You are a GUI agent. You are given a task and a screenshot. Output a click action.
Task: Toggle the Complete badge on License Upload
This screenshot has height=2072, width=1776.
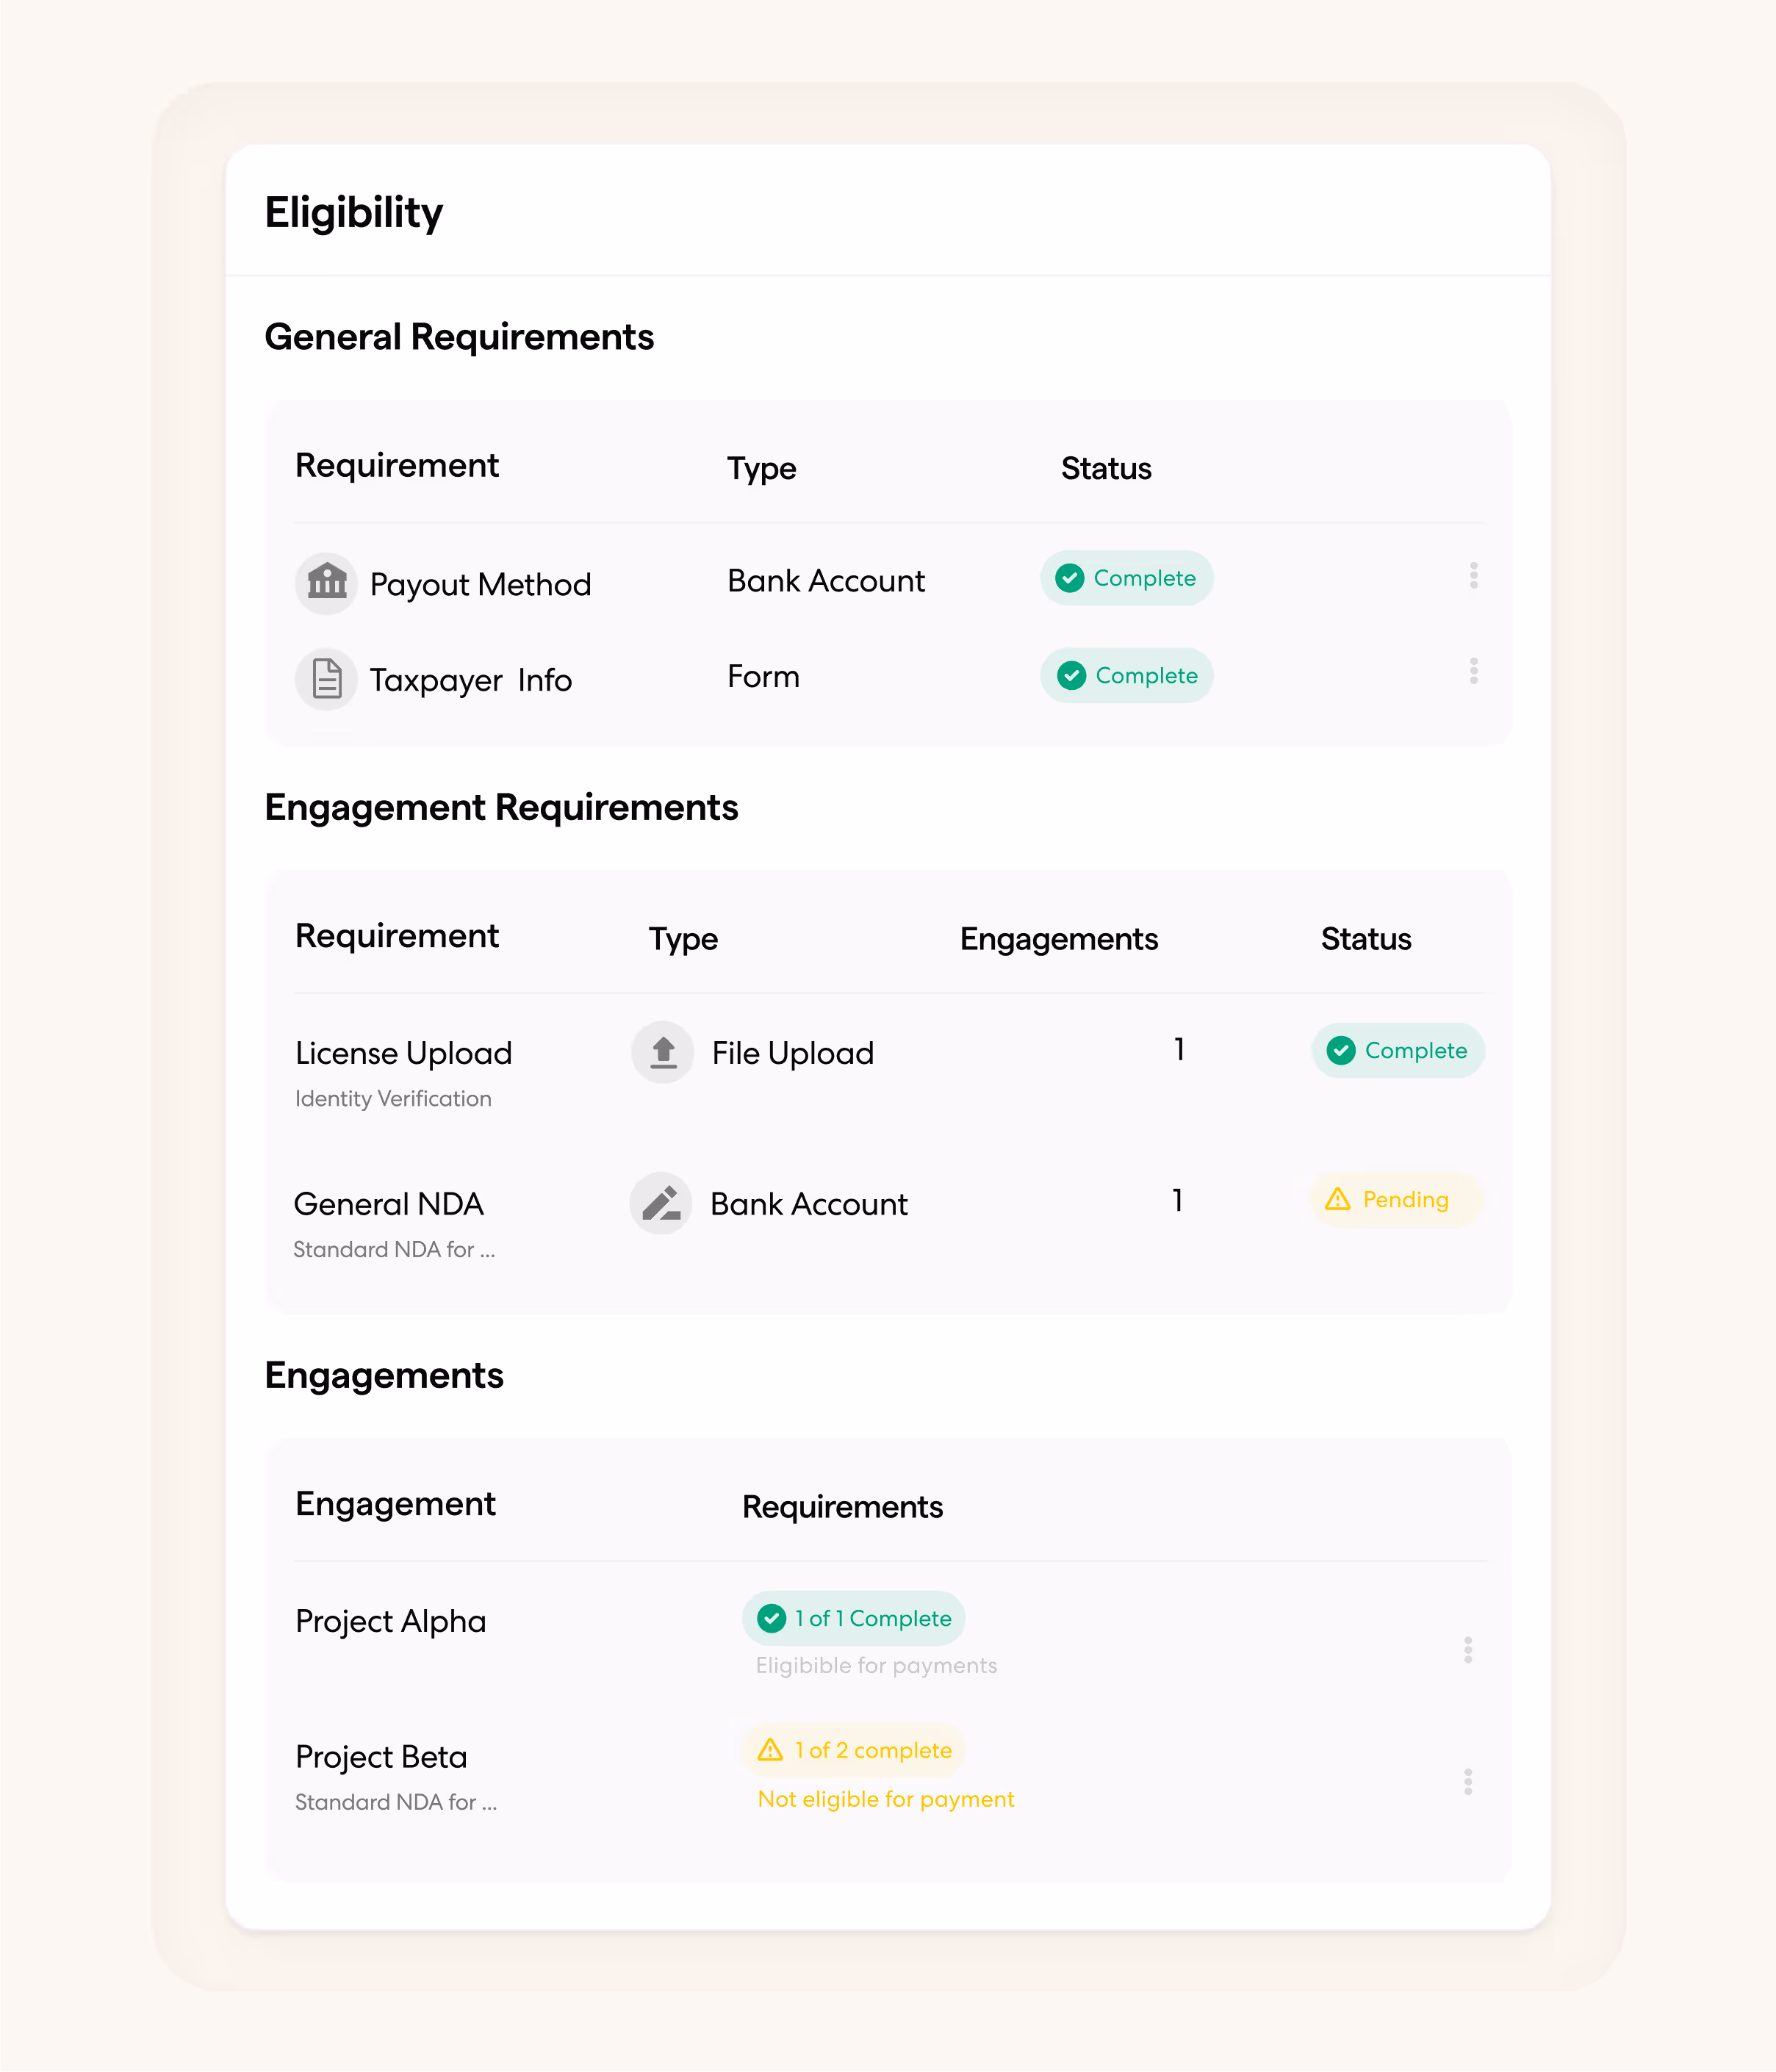[x=1397, y=1051]
